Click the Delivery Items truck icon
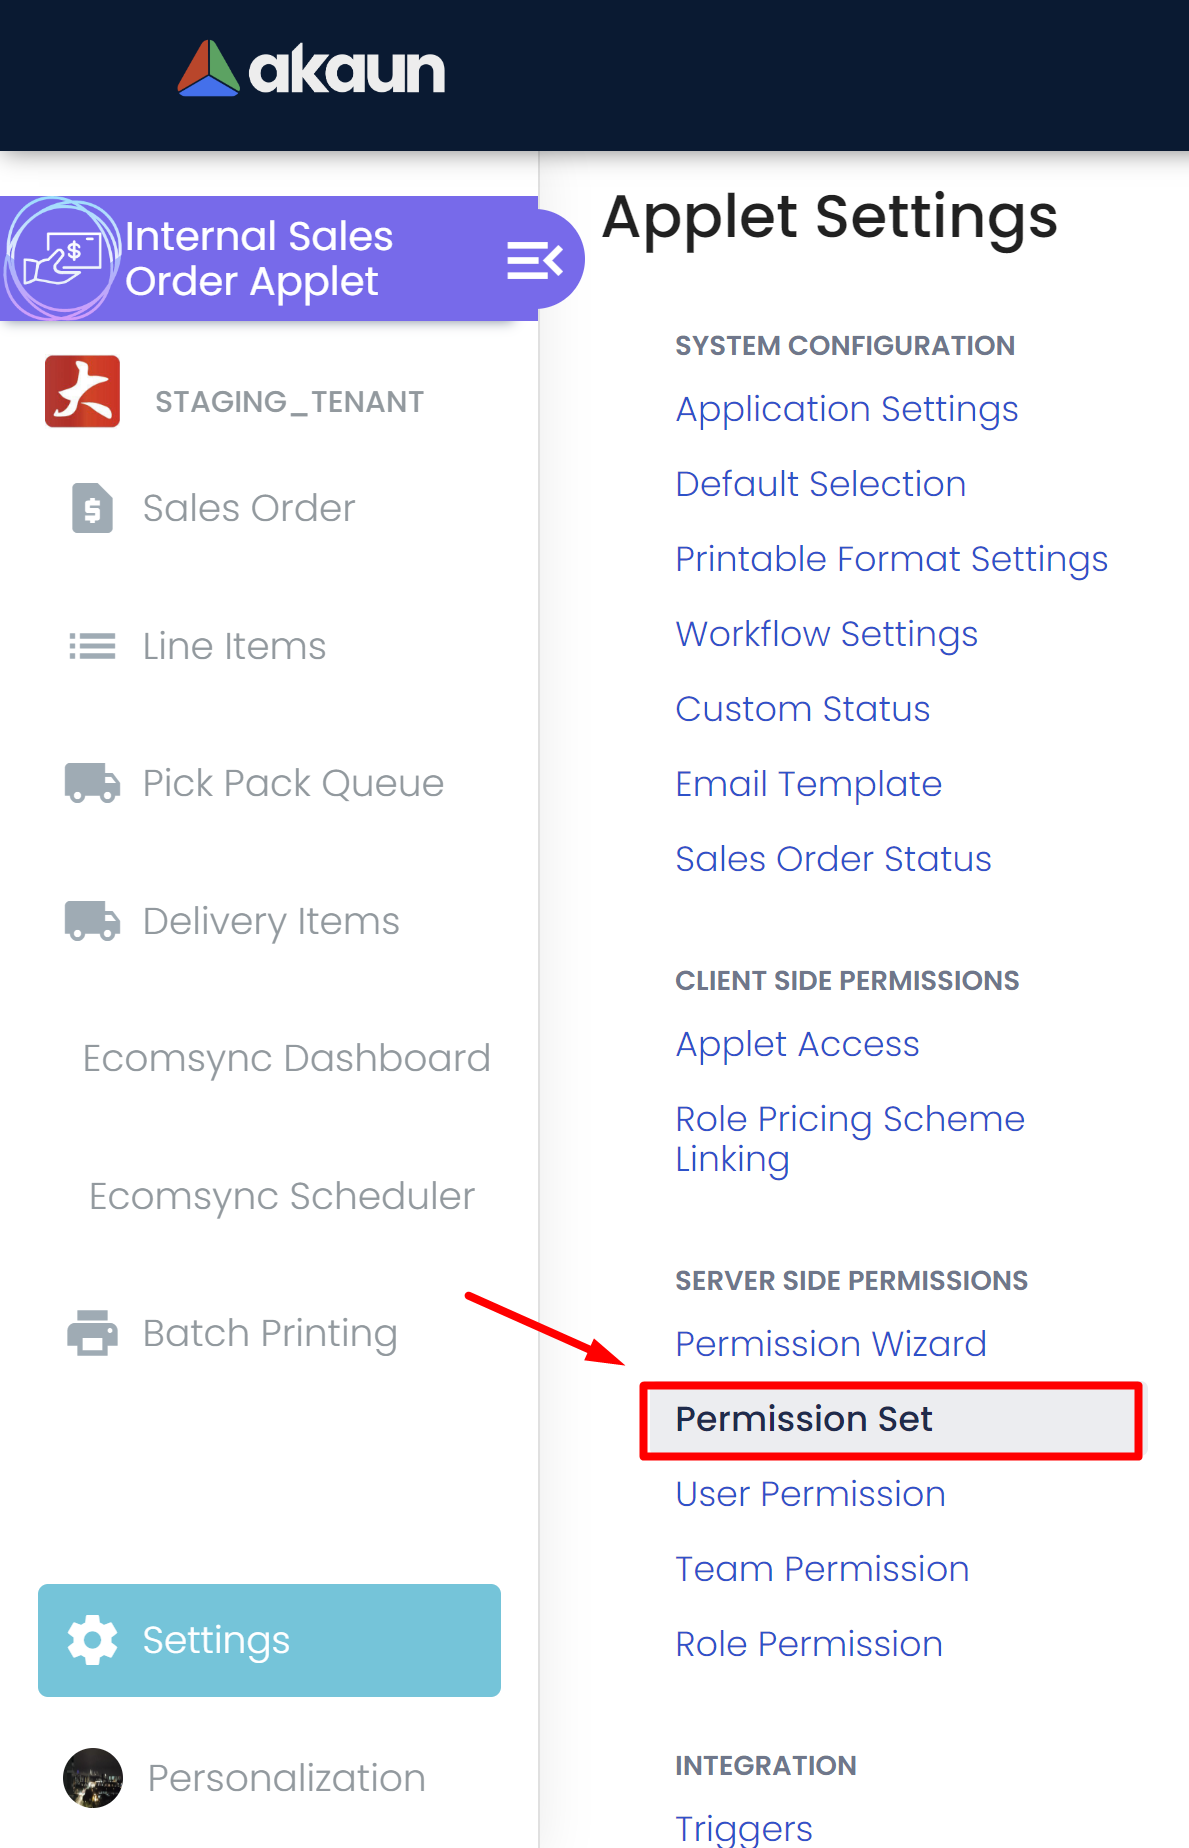 point(92,921)
